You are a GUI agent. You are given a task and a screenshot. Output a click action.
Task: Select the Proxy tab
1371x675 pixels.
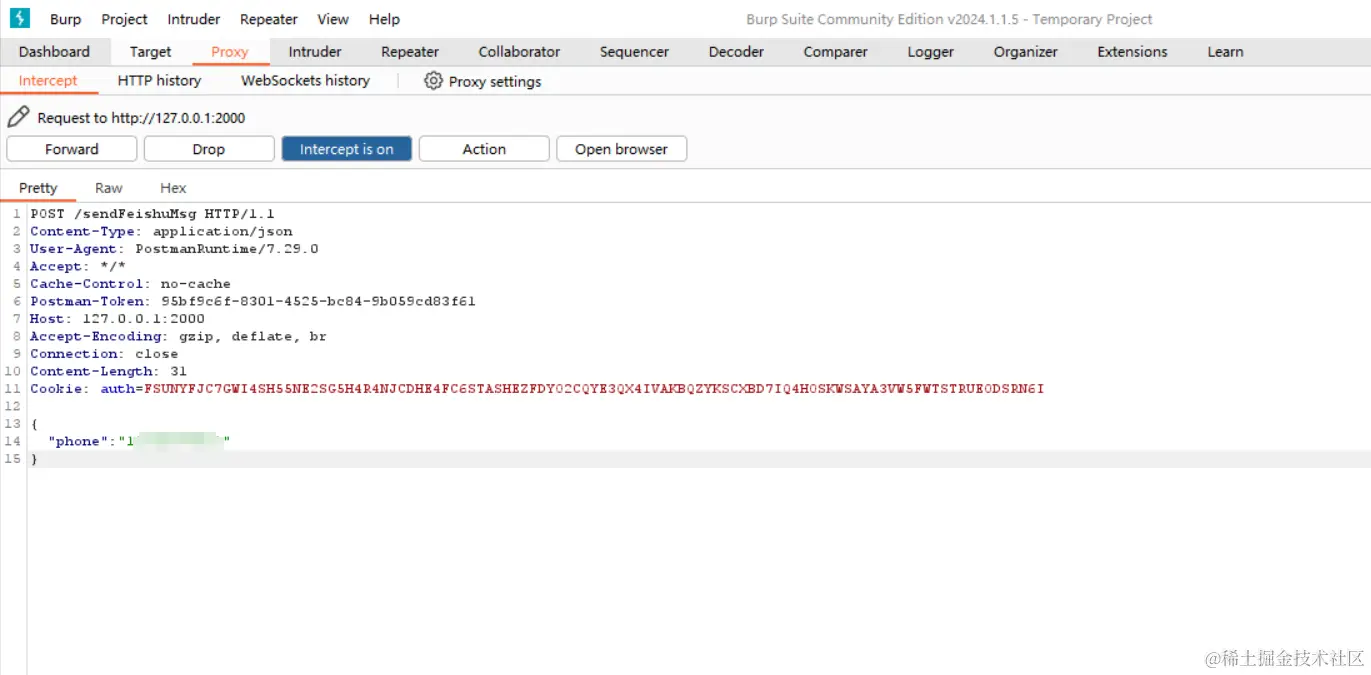click(230, 52)
